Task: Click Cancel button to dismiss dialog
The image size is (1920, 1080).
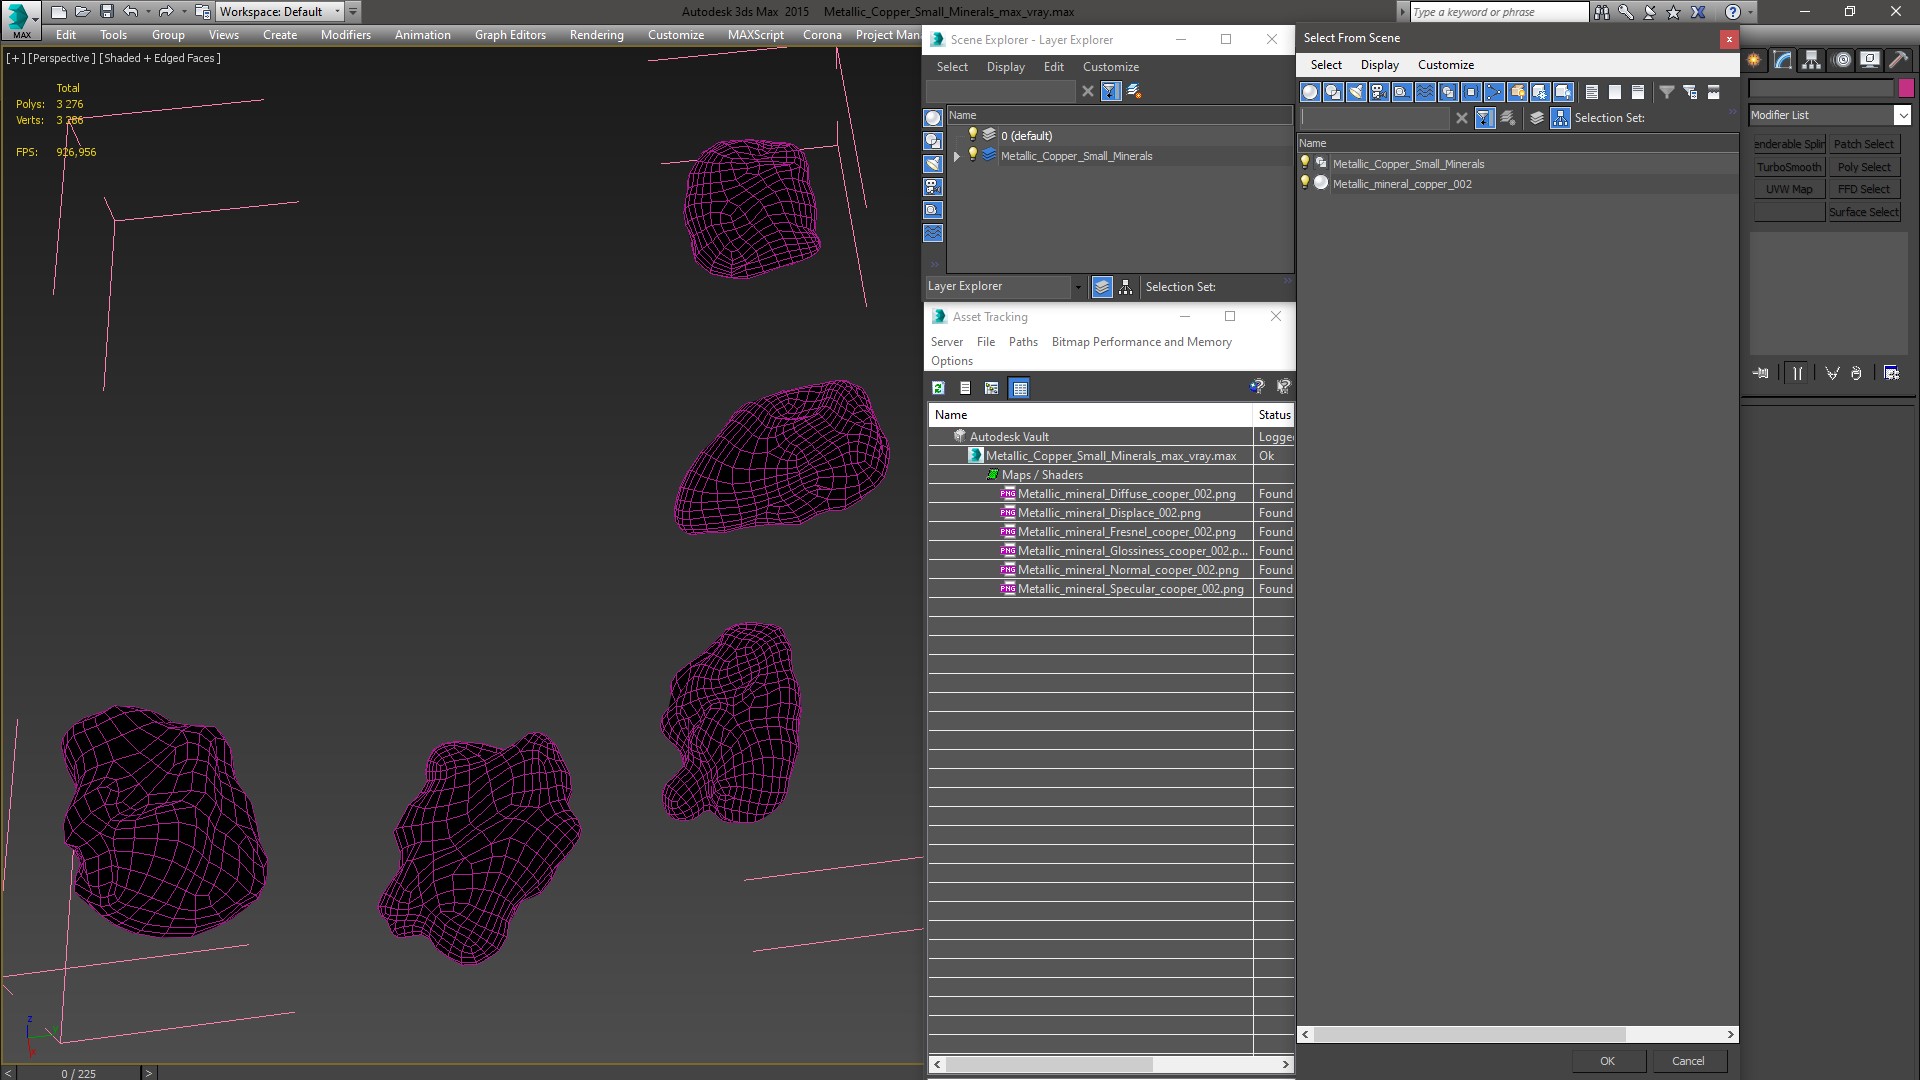Action: coord(1688,1060)
